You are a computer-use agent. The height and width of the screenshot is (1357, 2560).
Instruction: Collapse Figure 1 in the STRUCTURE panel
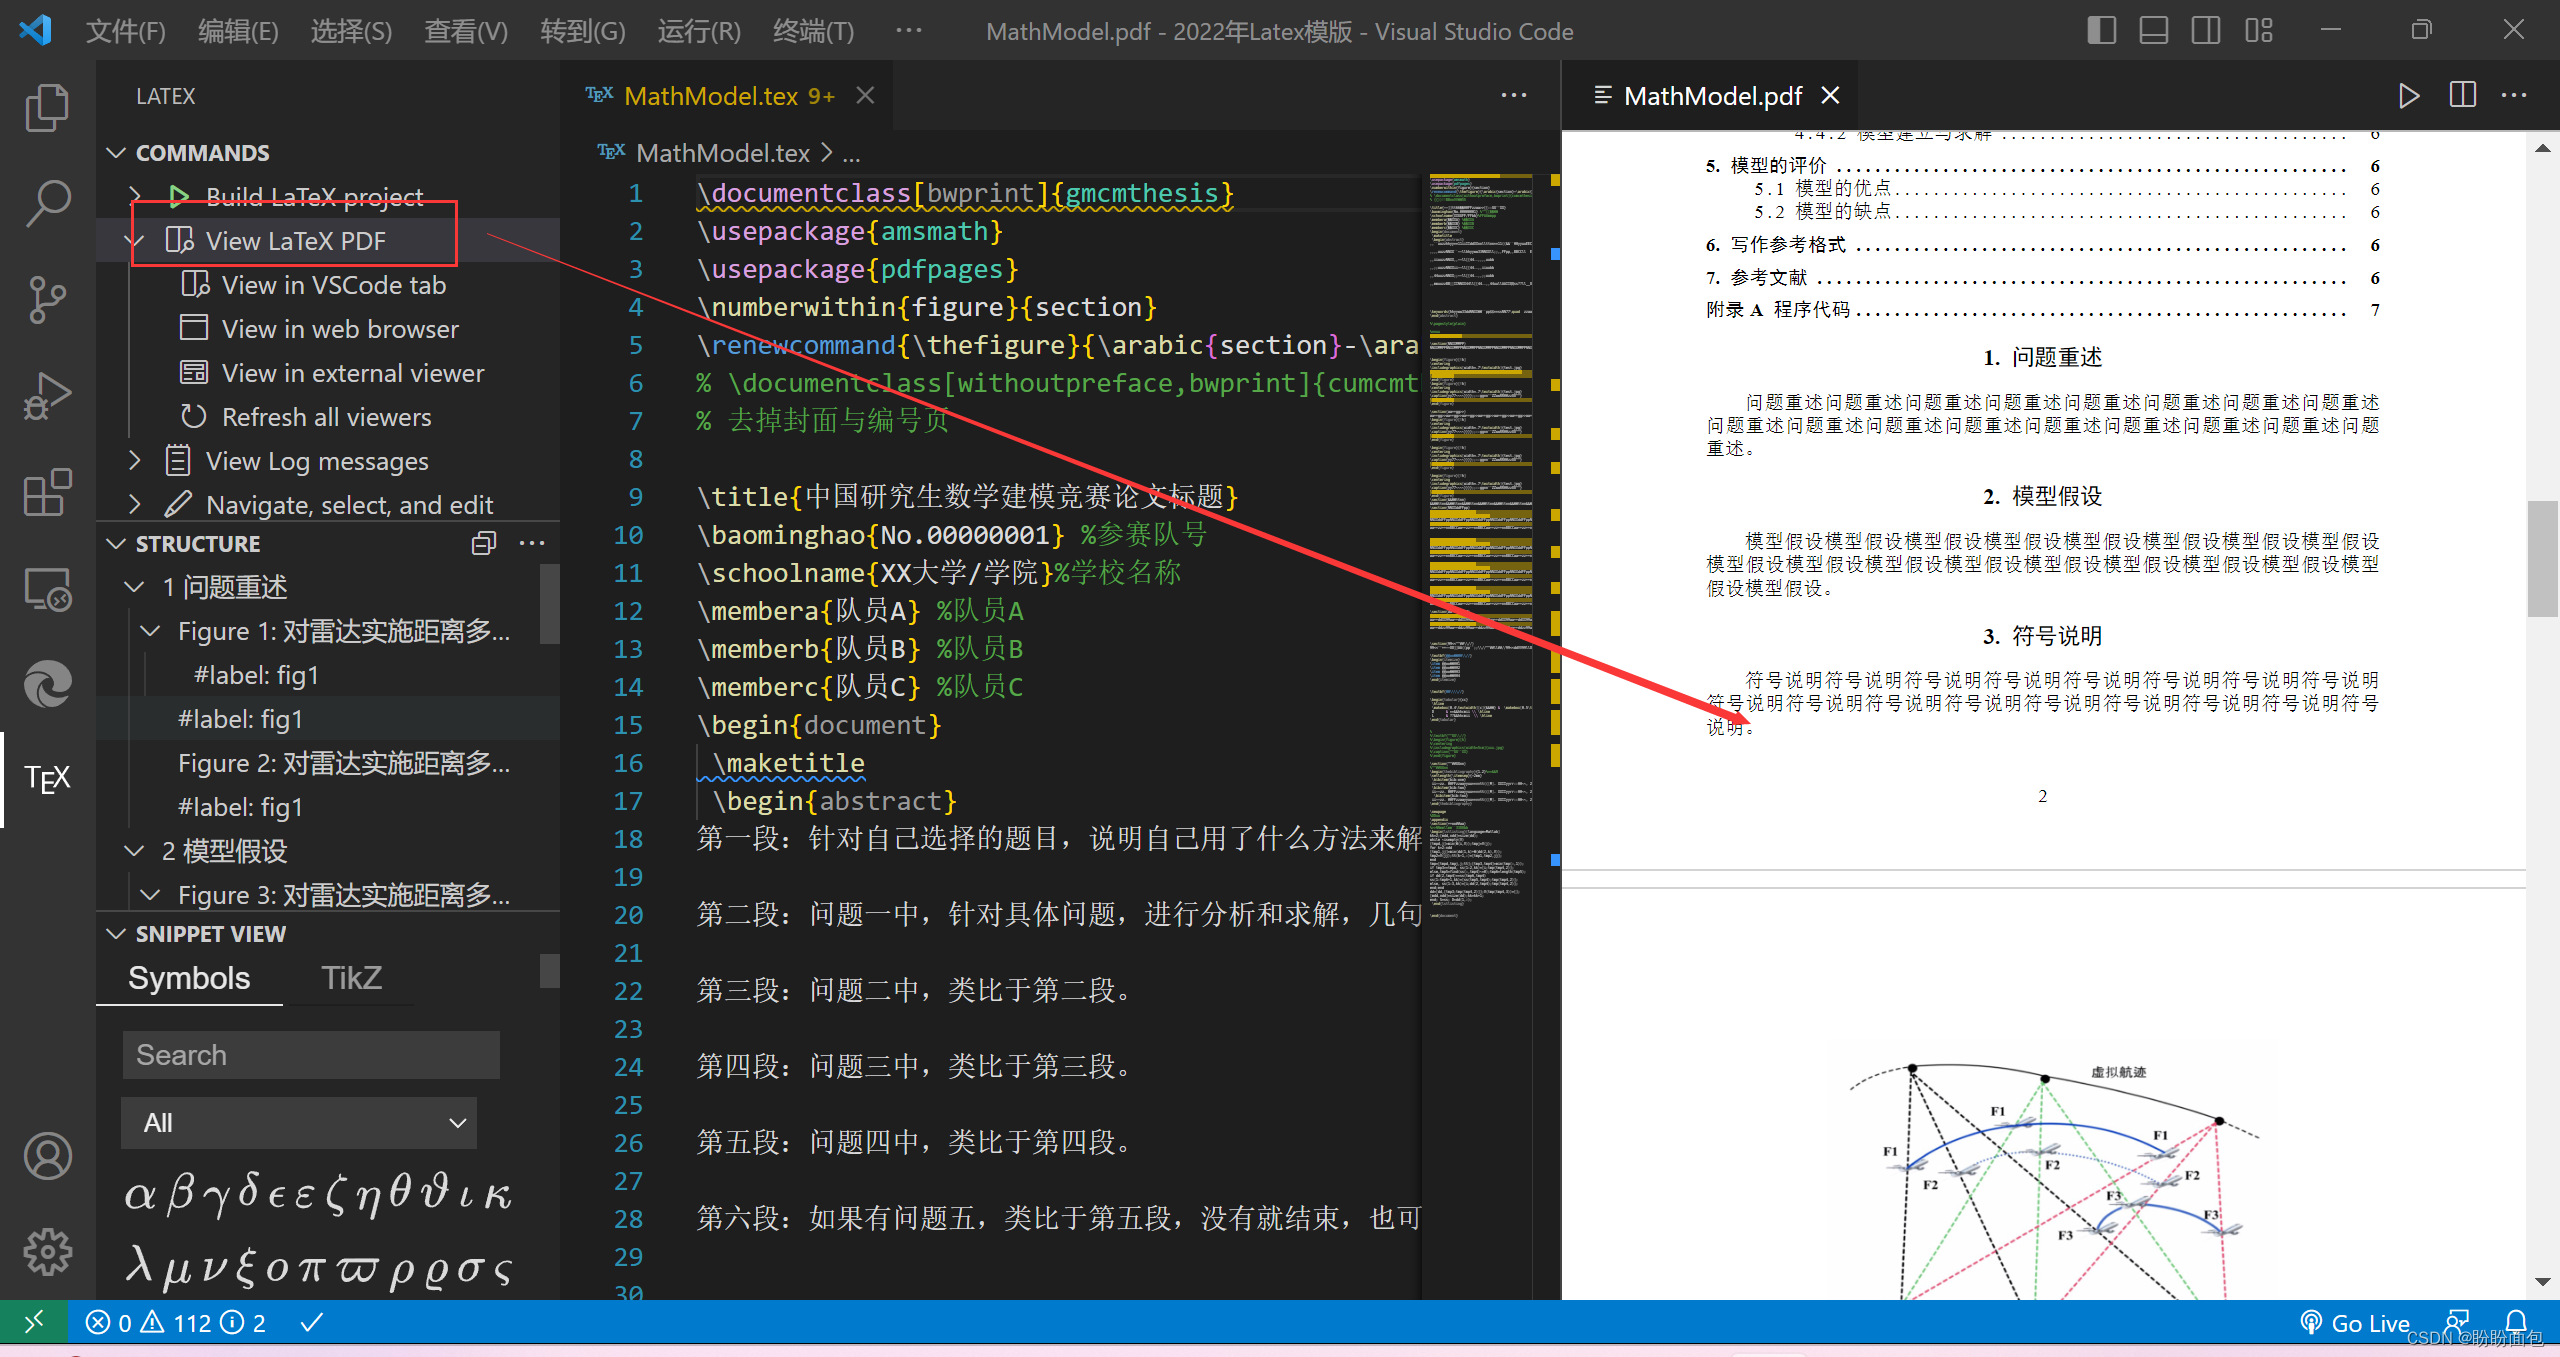pos(150,631)
